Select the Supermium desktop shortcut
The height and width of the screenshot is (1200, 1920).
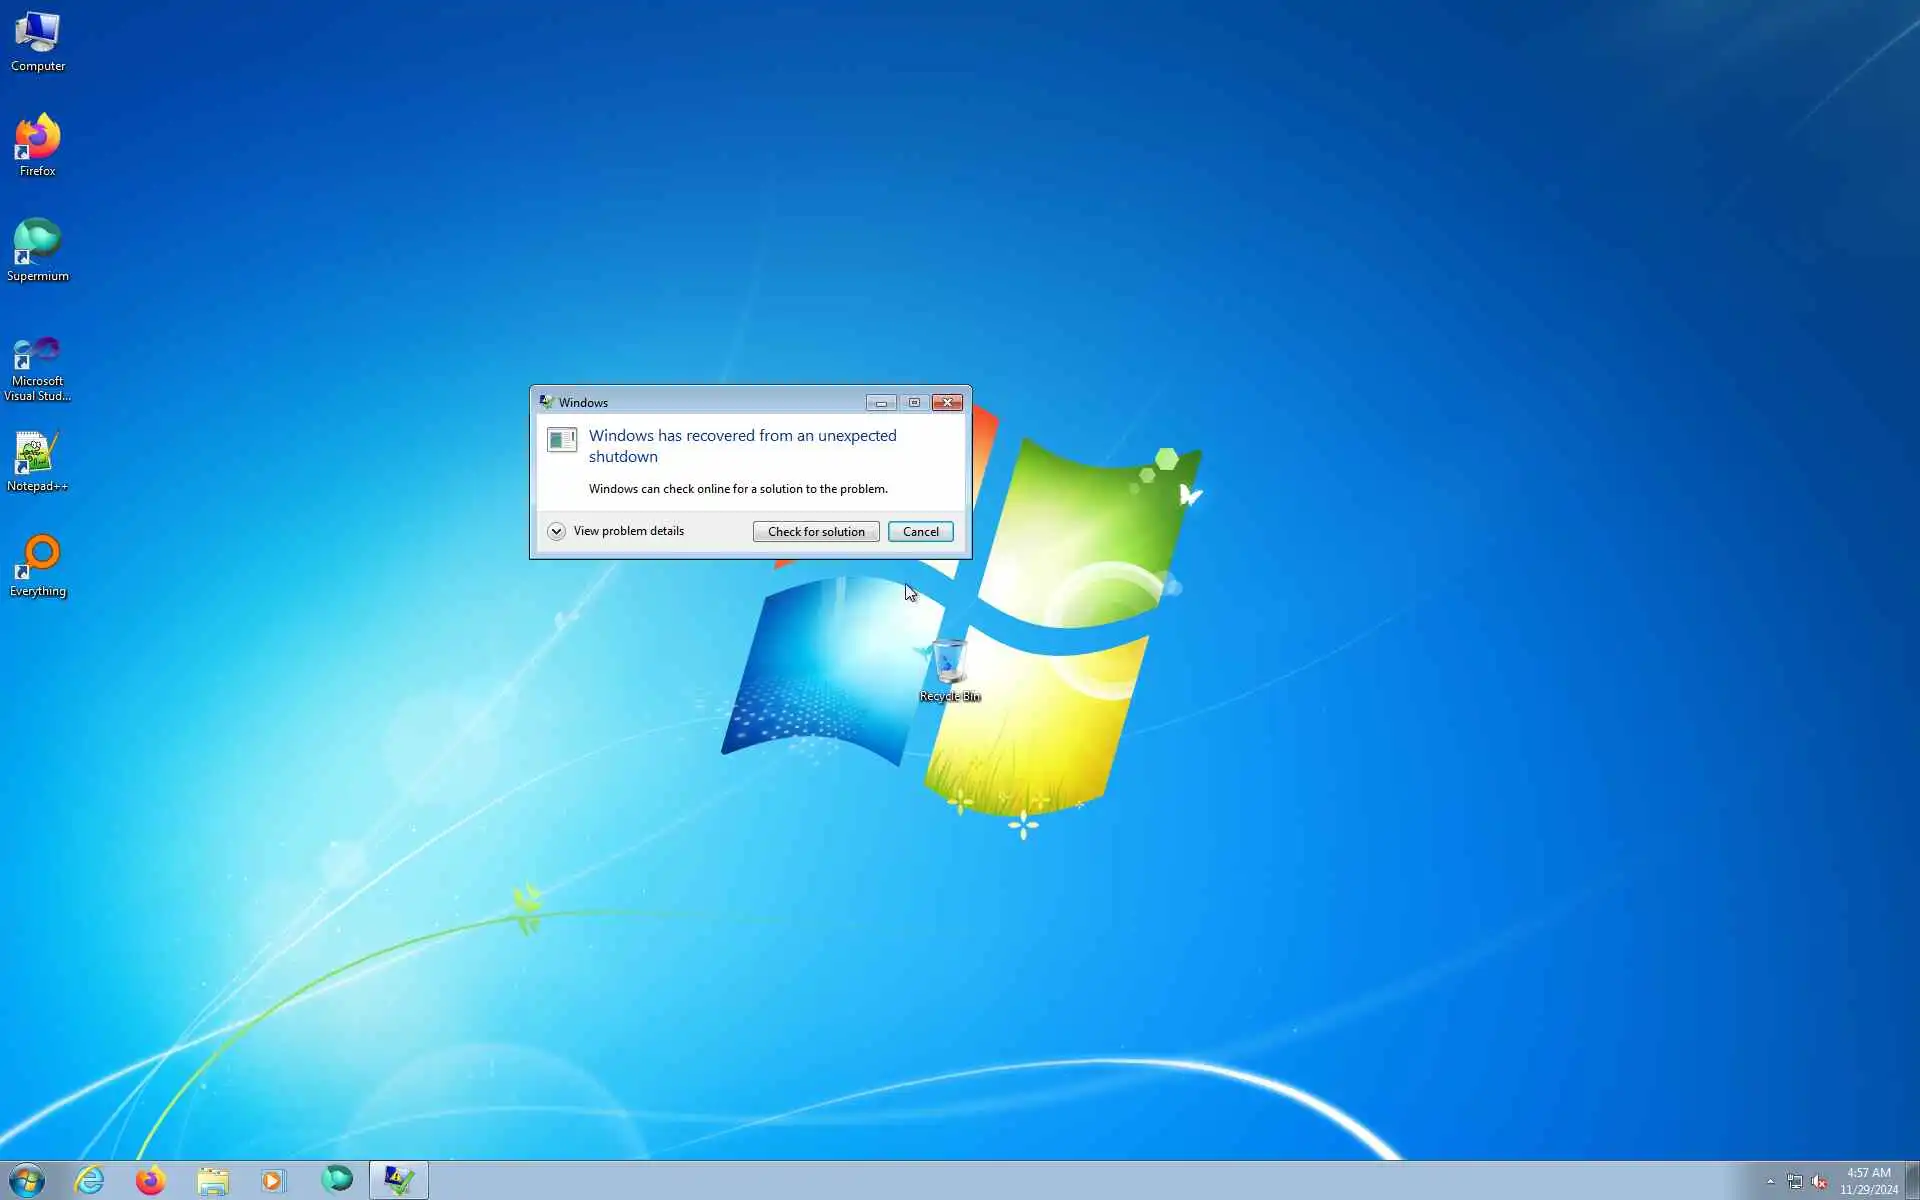37,250
